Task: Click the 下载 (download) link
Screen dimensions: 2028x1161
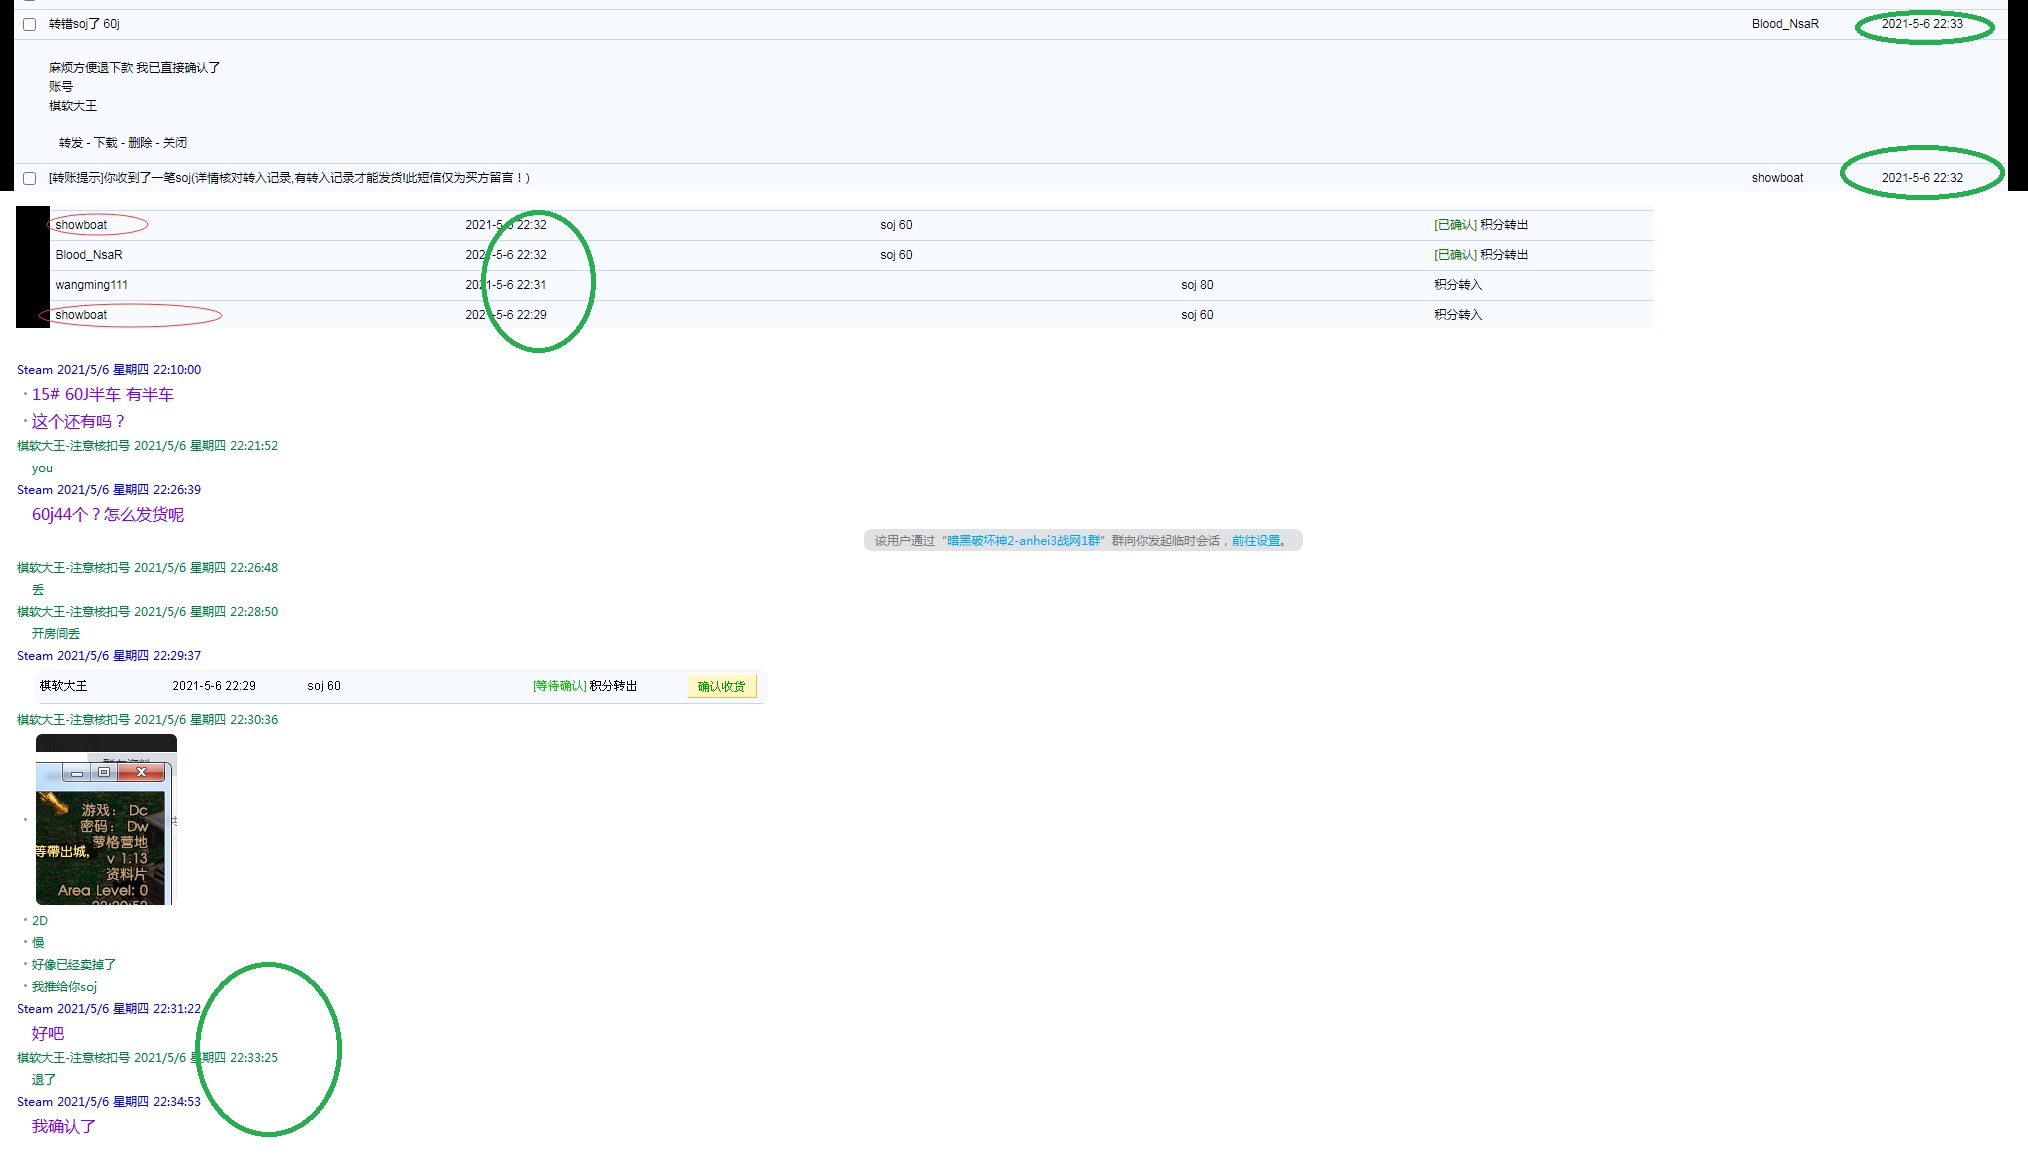Action: 106,143
